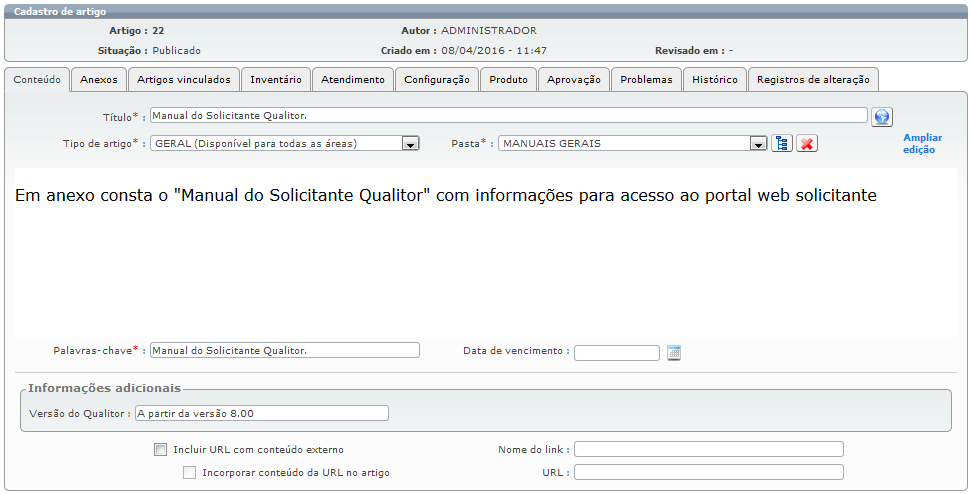Expand the Pasta MANUAIS GERAIS dropdown
Screen dimensions: 971x494
tap(633, 144)
